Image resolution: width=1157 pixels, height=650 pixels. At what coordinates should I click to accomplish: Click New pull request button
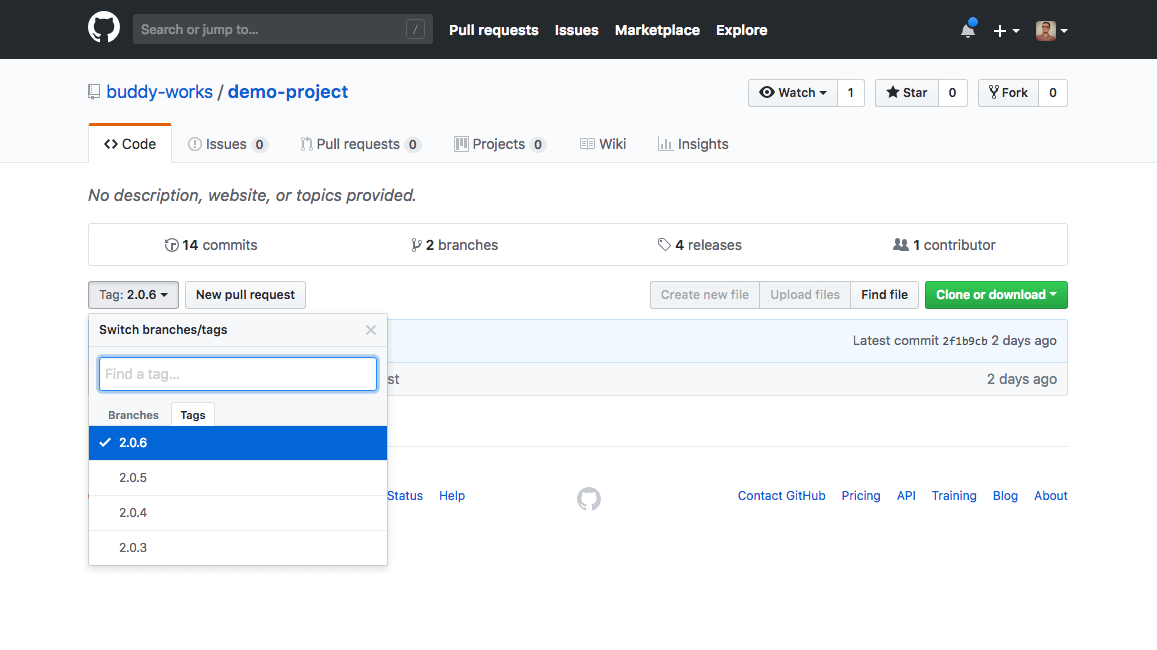point(245,295)
